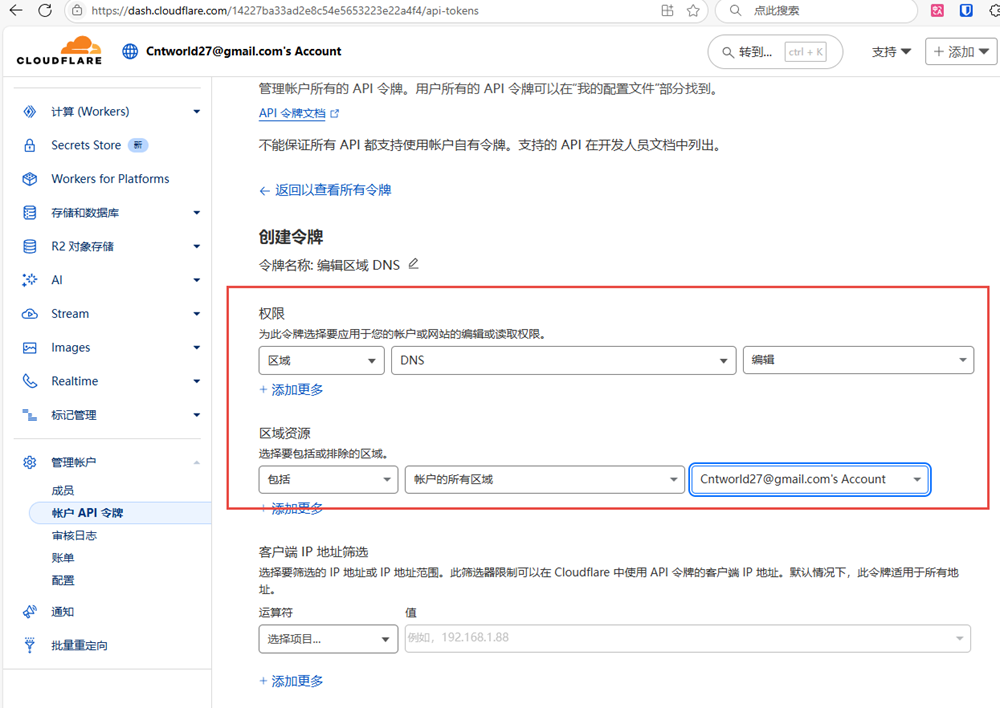Image resolution: width=1000 pixels, height=708 pixels.
Task: Click the Workers for Platforms cube icon
Action: pos(29,179)
